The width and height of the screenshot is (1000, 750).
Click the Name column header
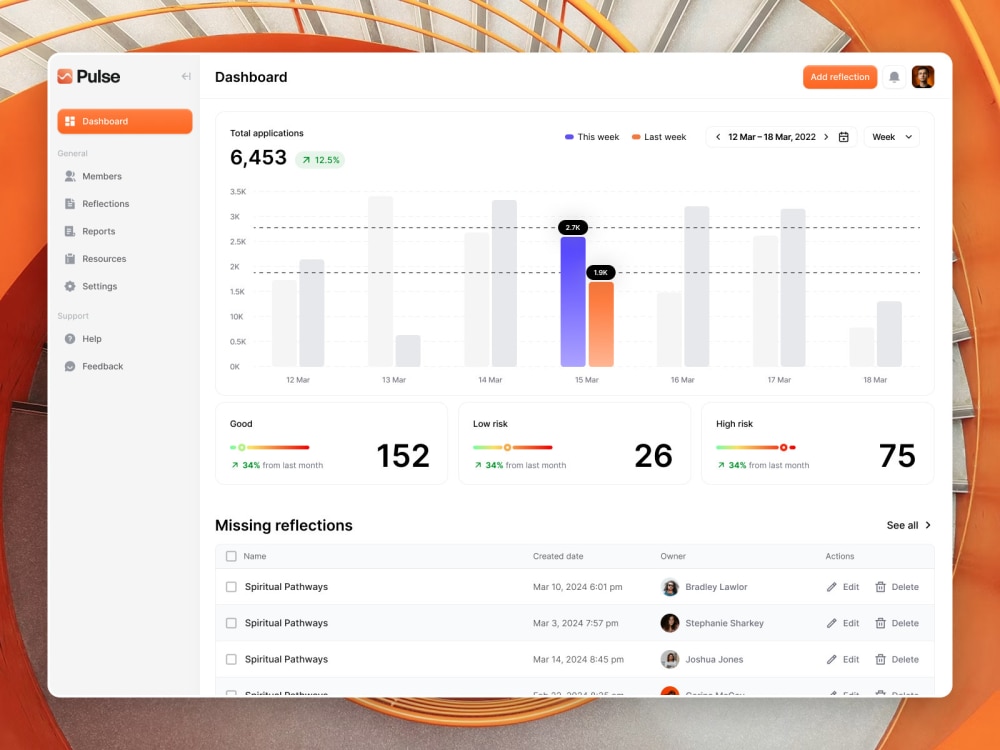tap(254, 556)
